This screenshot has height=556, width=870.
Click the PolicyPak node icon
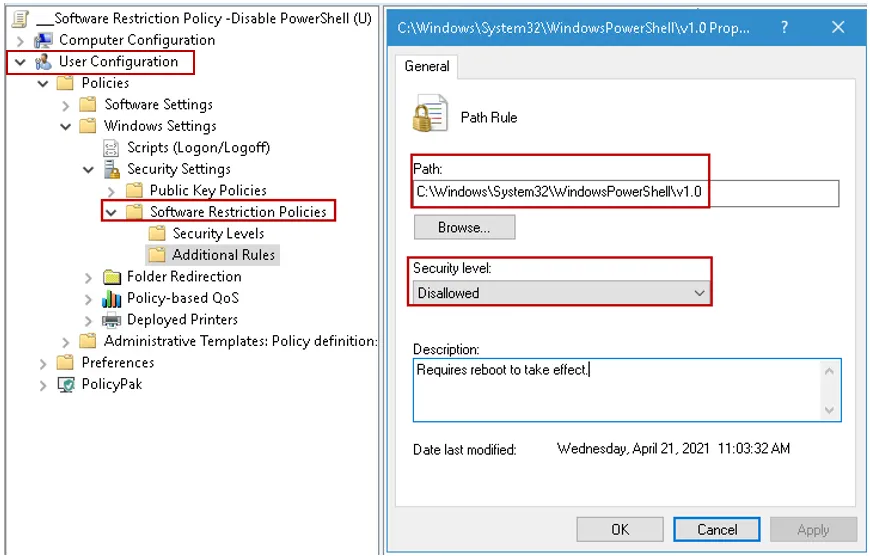pos(66,384)
